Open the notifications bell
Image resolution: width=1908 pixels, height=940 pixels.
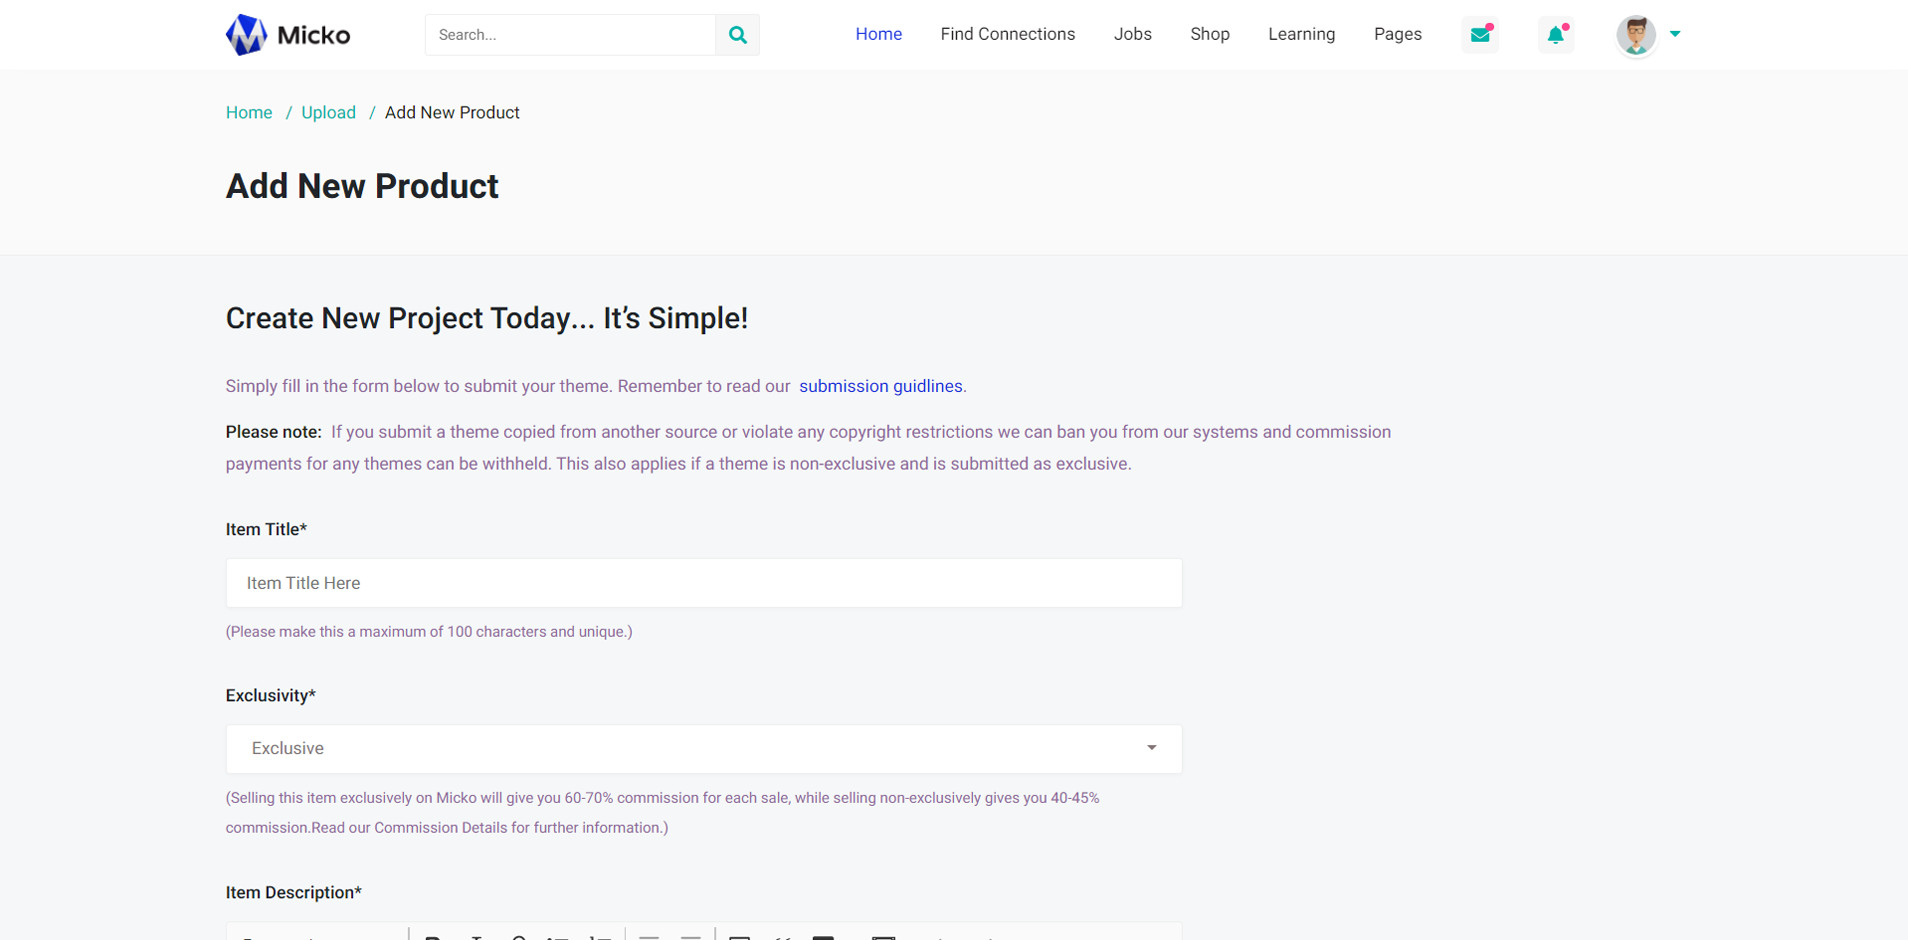1555,35
